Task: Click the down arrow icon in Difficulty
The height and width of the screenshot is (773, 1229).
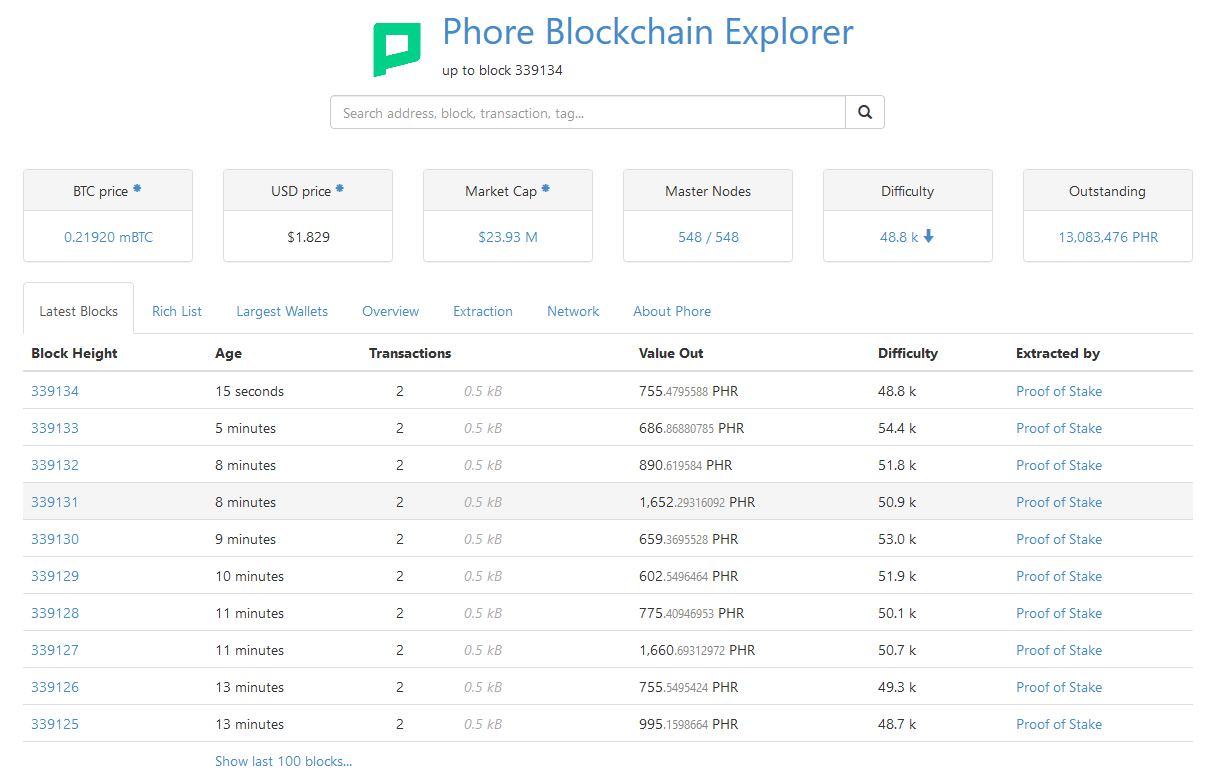Action: (929, 237)
